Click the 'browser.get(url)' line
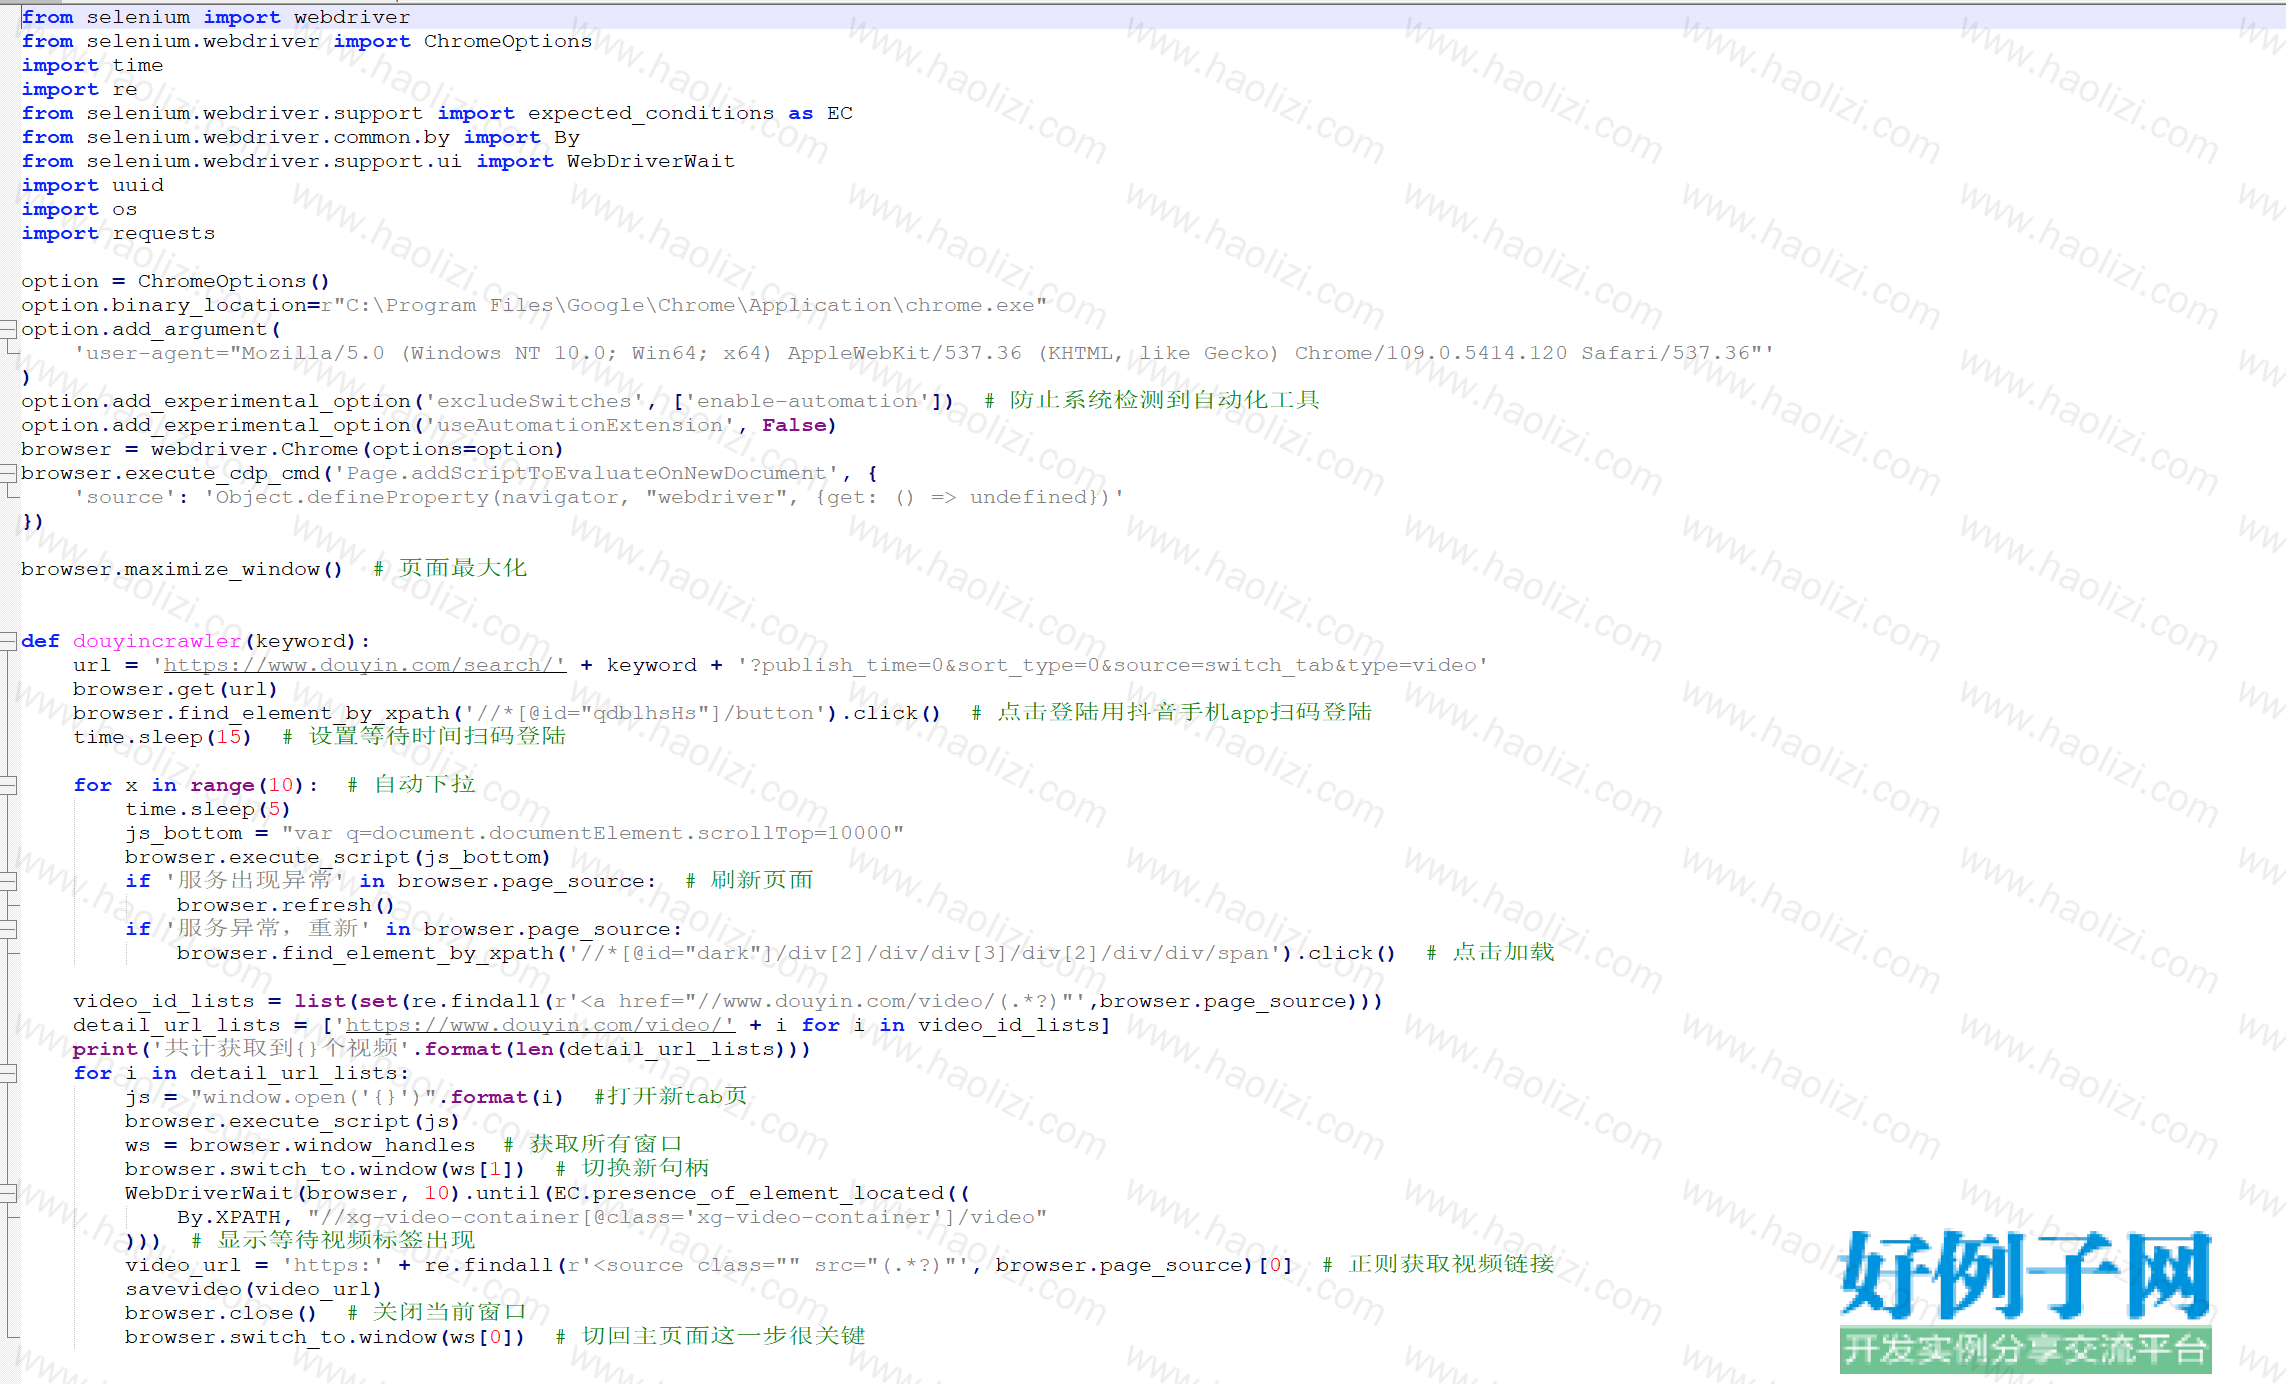This screenshot has width=2286, height=1384. 175,689
